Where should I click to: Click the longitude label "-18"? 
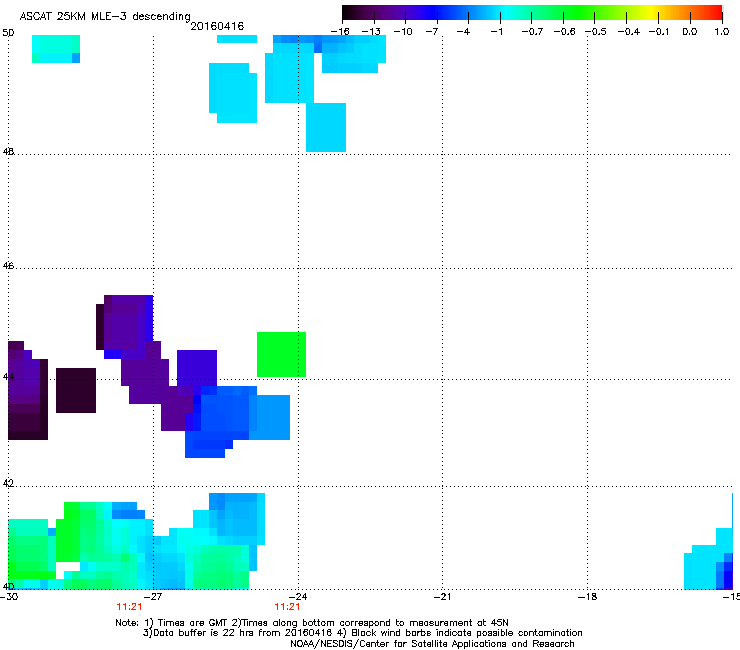pyautogui.click(x=587, y=597)
